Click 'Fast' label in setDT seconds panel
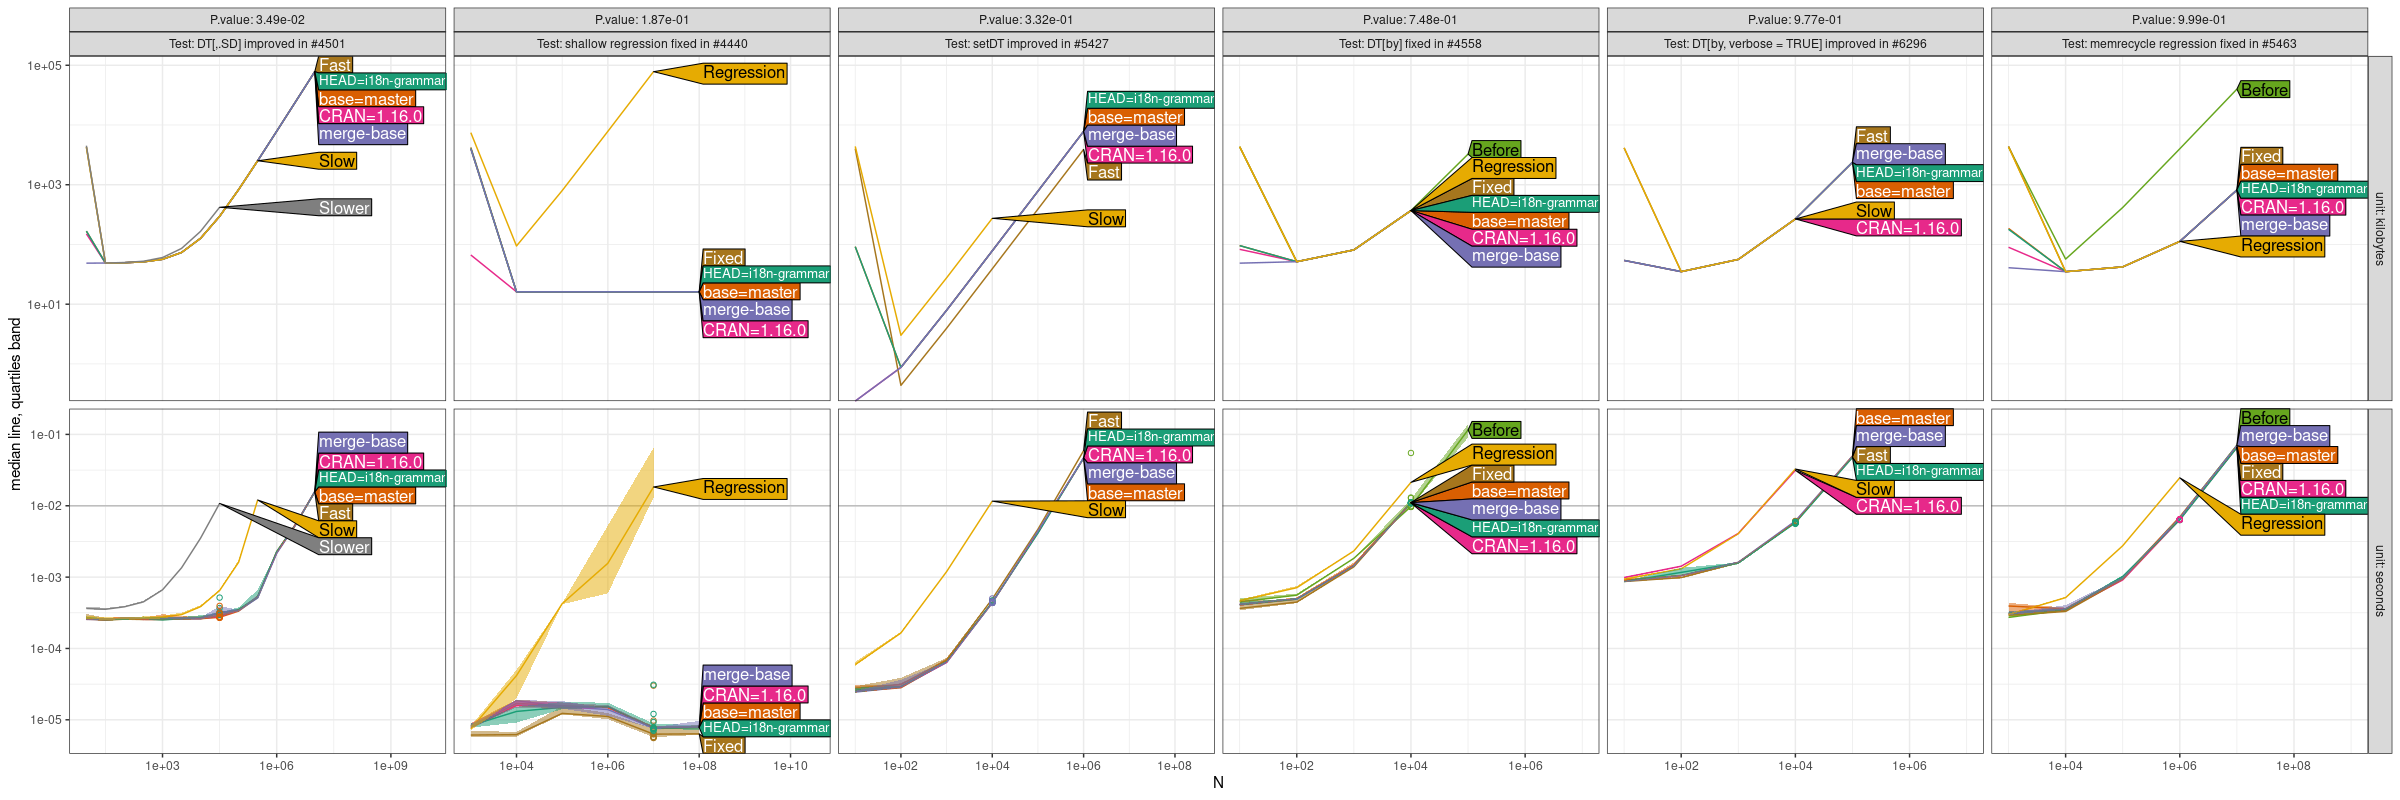Viewport: 2400px width, 800px height. pyautogui.click(x=1104, y=421)
